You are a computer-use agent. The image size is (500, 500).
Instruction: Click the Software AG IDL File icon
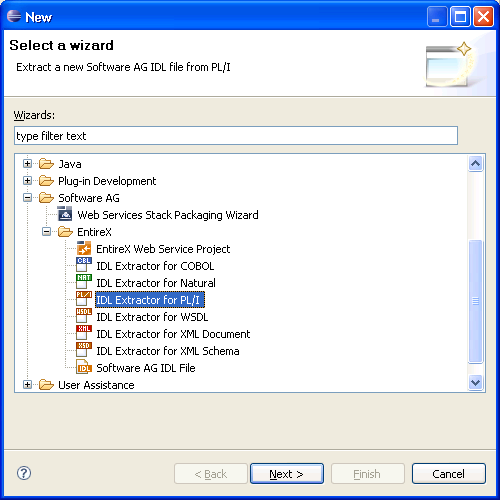click(84, 367)
